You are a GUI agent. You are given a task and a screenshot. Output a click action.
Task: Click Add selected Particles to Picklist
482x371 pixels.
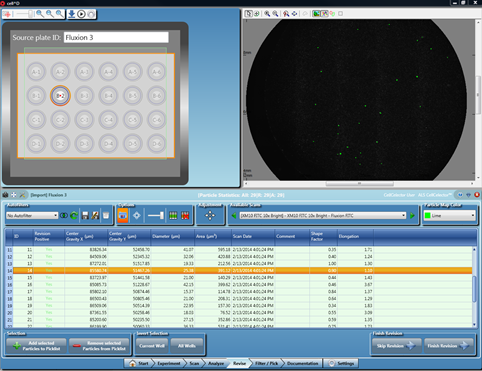click(37, 346)
